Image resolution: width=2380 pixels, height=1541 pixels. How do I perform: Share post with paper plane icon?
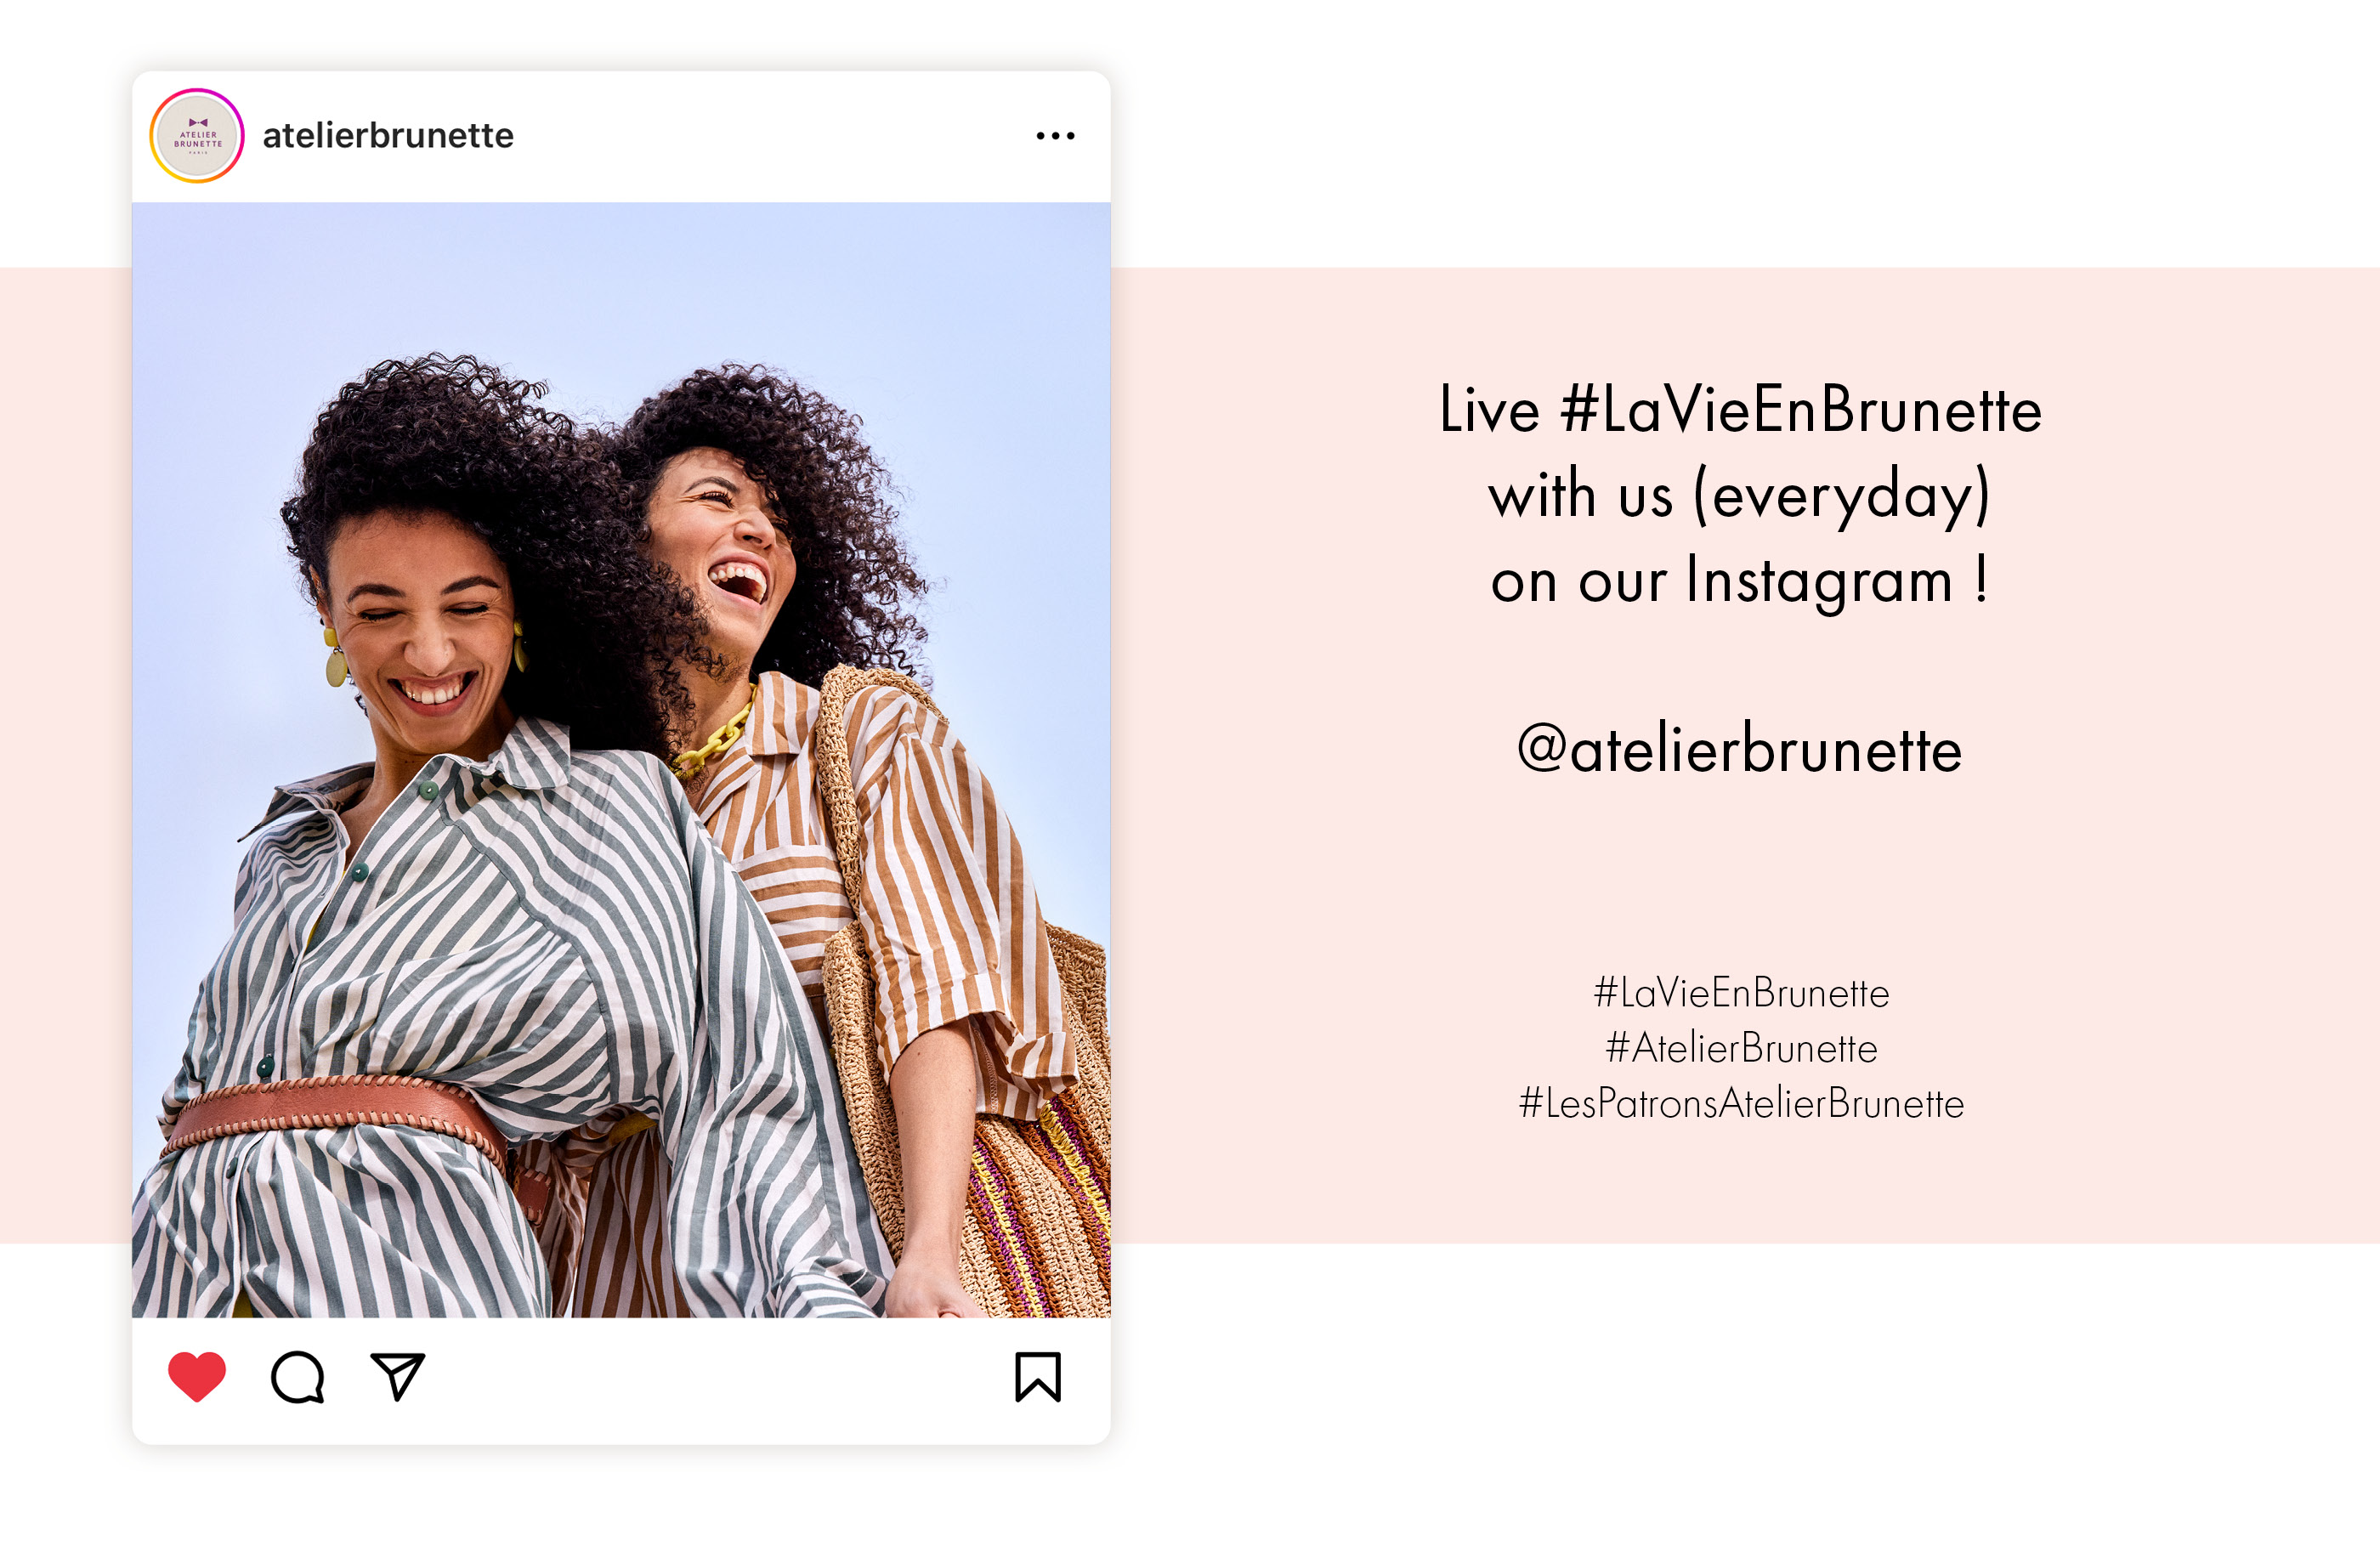[398, 1376]
